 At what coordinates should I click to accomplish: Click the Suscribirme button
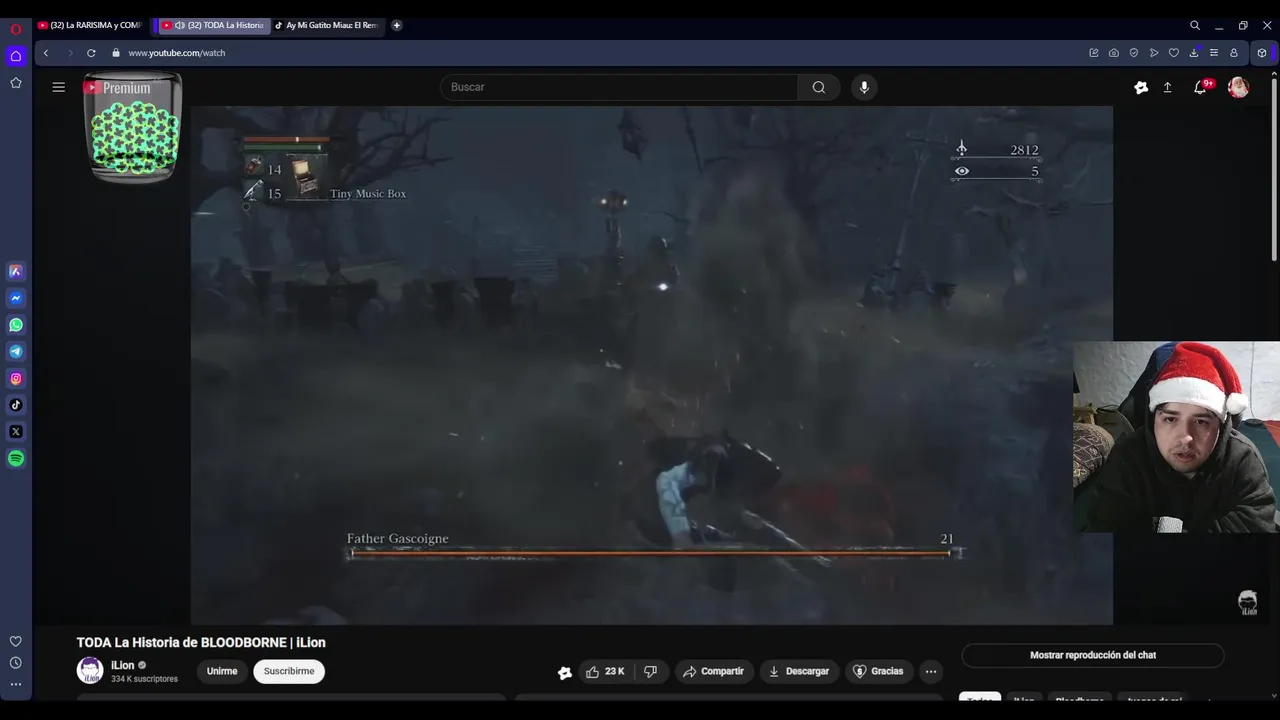click(x=289, y=671)
